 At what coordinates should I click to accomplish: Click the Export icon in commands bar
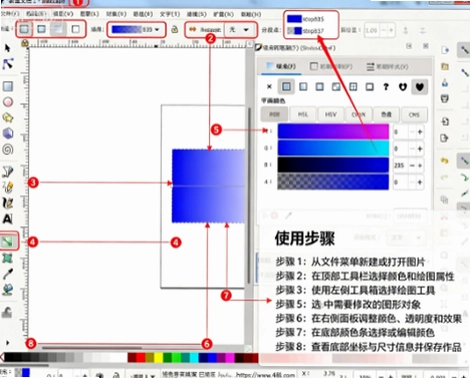(445, 138)
